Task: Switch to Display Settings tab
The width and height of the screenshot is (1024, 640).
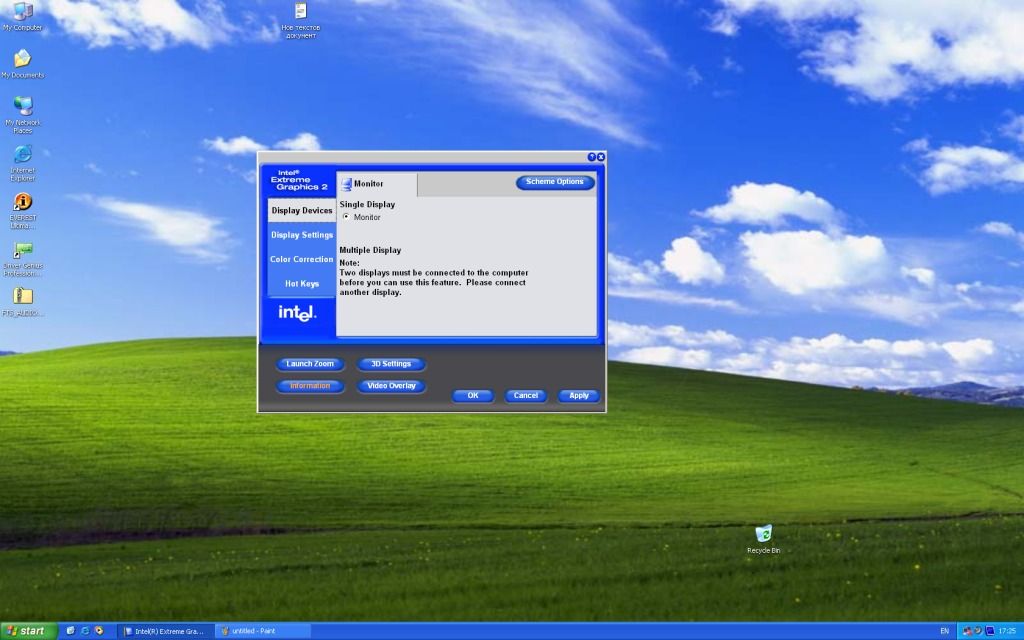Action: point(302,235)
